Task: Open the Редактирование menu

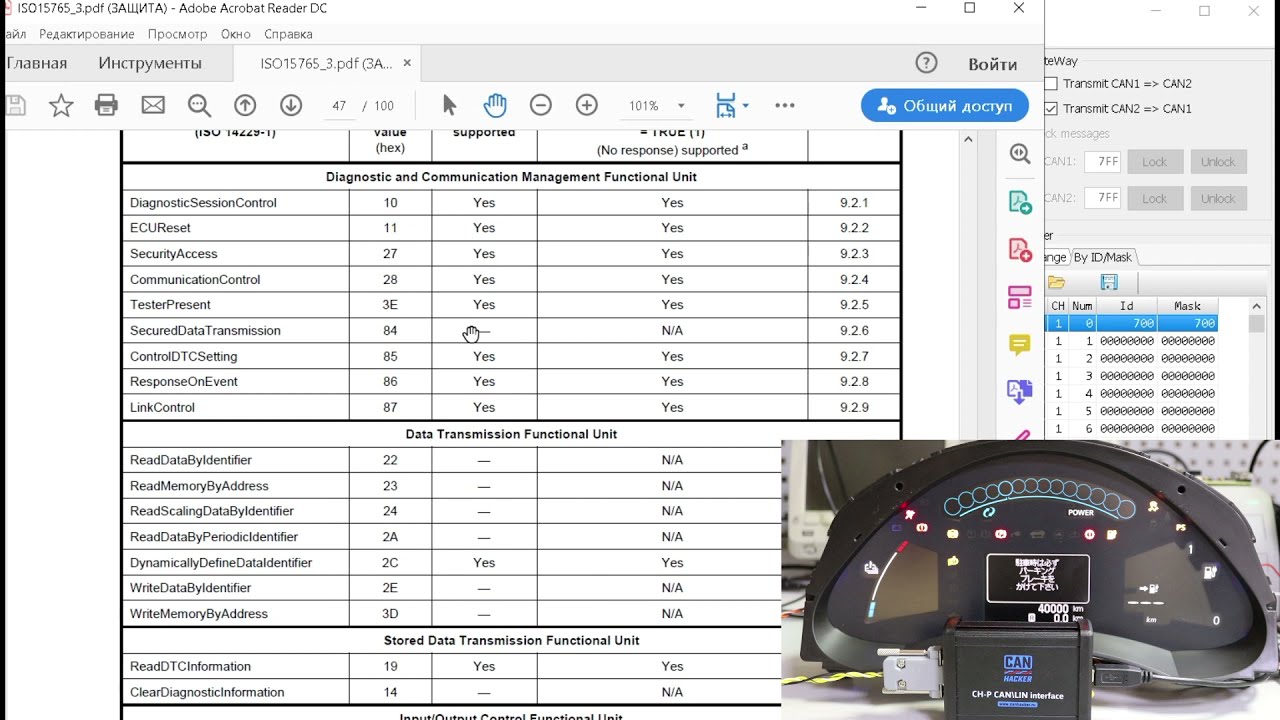Action: click(87, 34)
